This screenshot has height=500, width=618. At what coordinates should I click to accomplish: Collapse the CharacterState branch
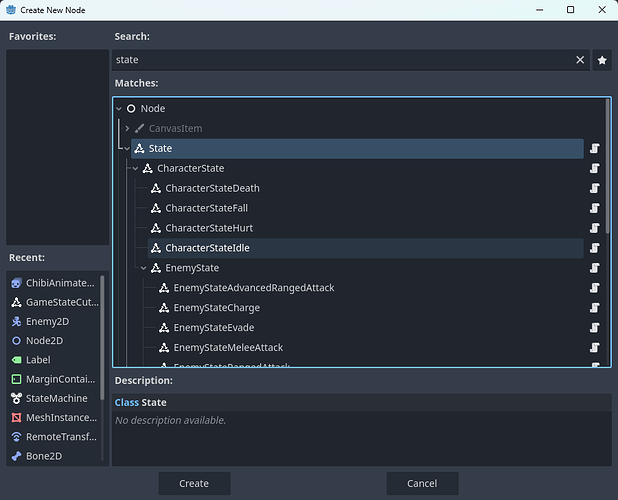tap(135, 168)
